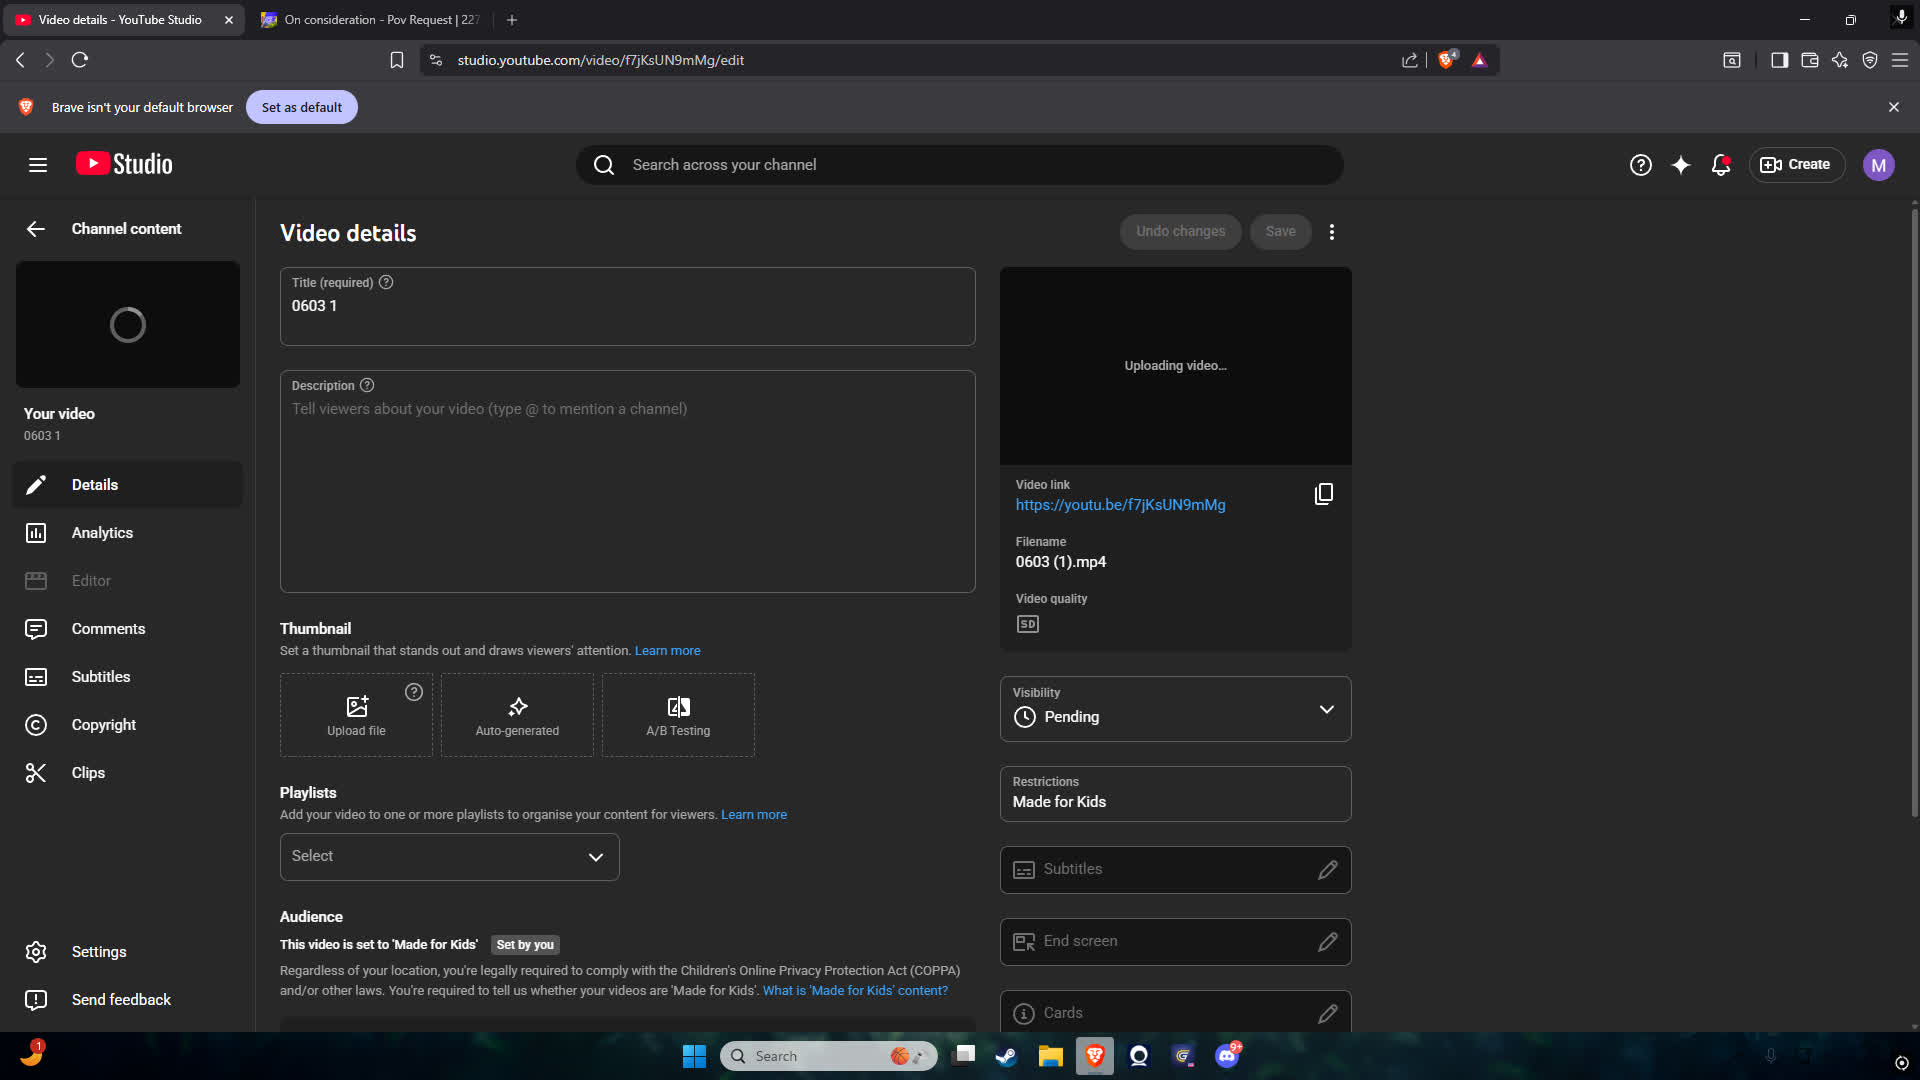Image resolution: width=1920 pixels, height=1080 pixels.
Task: Open Windows Start menu
Action: (x=694, y=1056)
